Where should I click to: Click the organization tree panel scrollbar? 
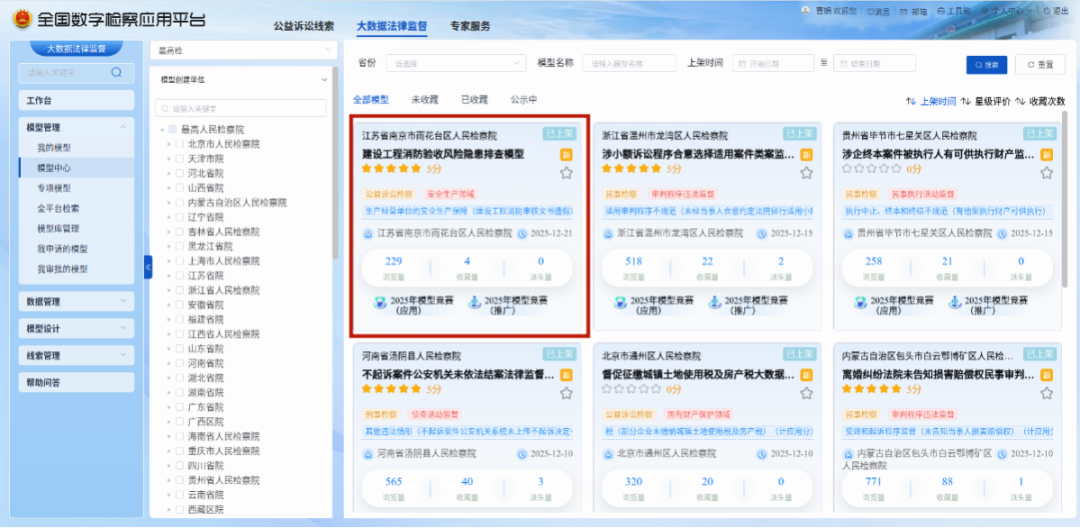click(335, 163)
